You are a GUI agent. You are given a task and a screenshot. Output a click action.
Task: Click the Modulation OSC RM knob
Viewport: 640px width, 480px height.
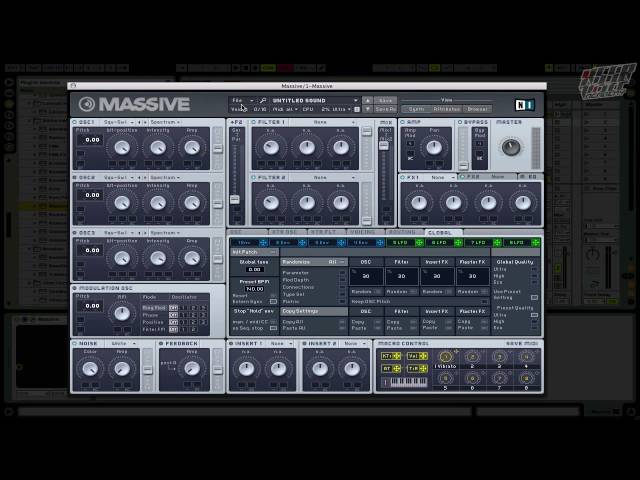pos(122,313)
